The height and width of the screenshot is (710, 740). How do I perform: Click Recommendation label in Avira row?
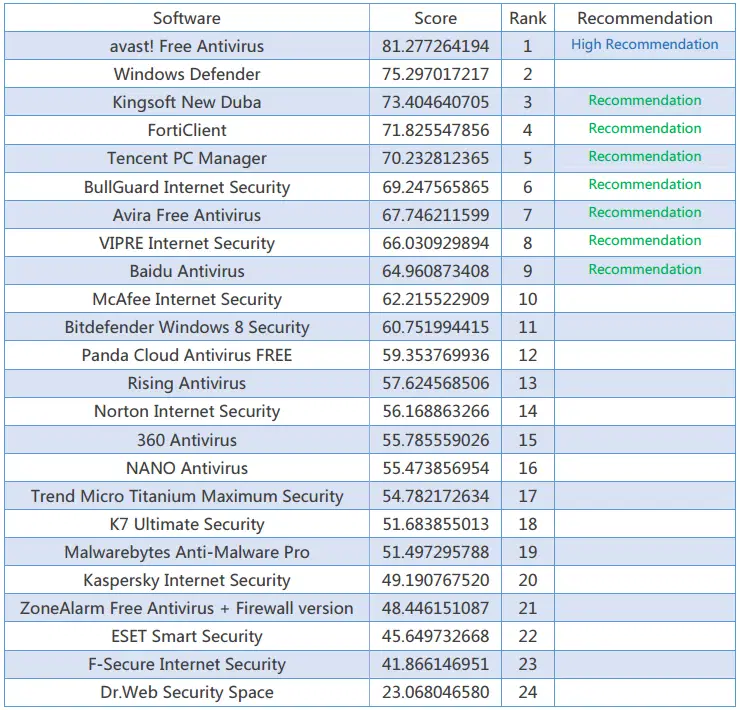click(x=645, y=212)
